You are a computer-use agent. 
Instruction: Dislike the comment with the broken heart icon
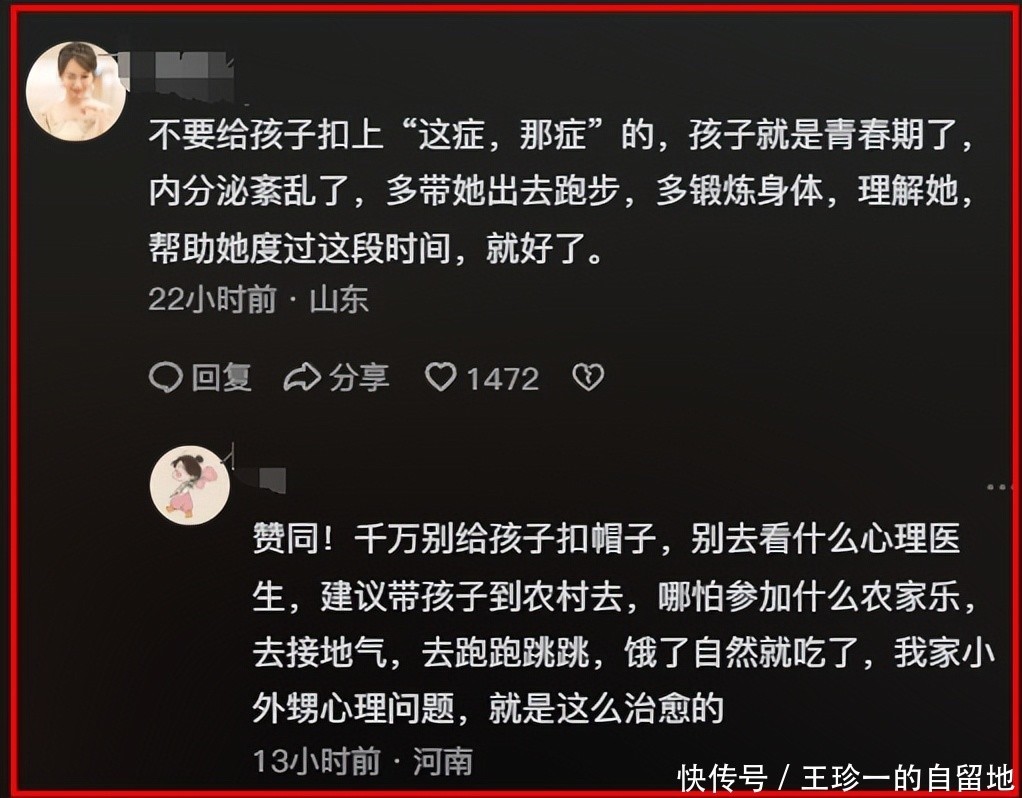click(588, 377)
